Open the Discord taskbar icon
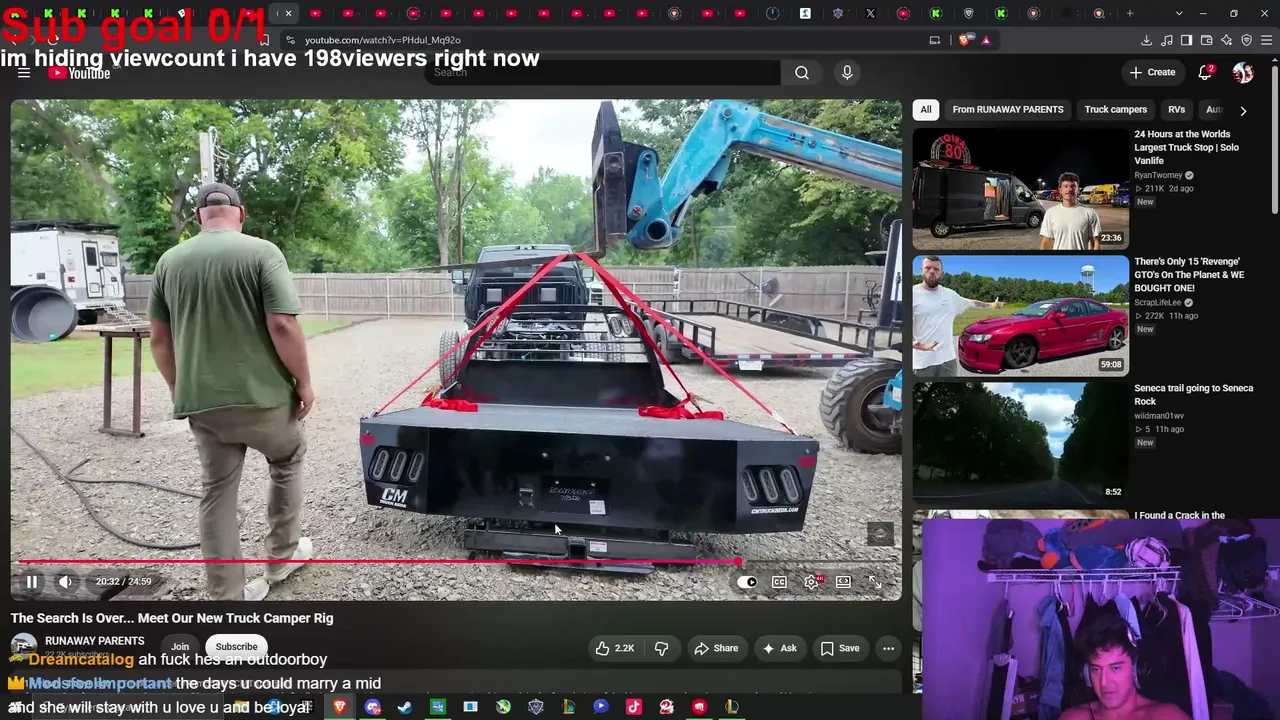The width and height of the screenshot is (1280, 720). click(x=373, y=707)
